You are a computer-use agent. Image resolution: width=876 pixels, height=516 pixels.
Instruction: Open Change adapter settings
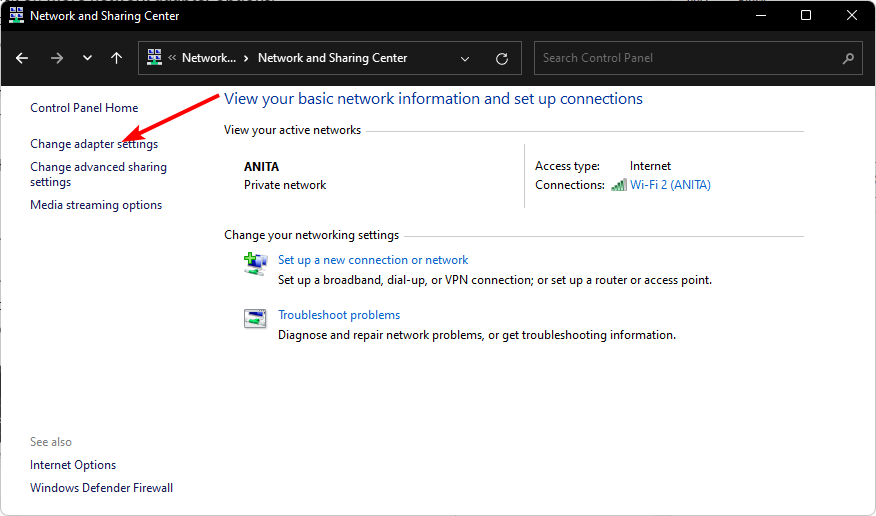94,144
